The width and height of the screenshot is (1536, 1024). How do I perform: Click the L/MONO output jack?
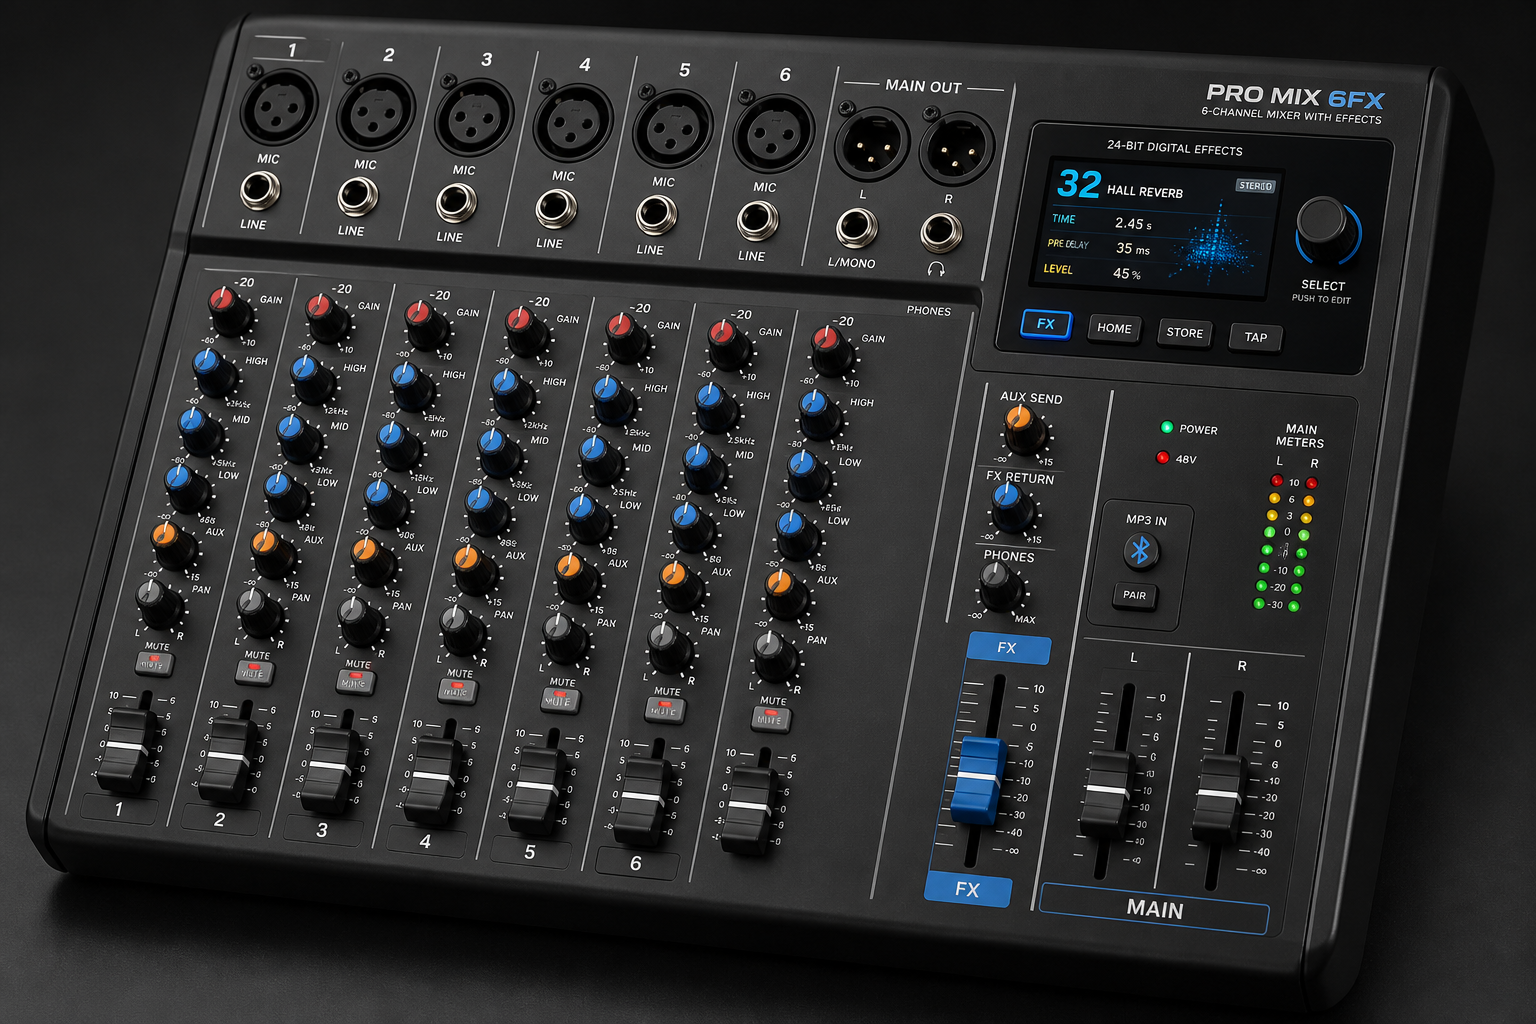857,227
